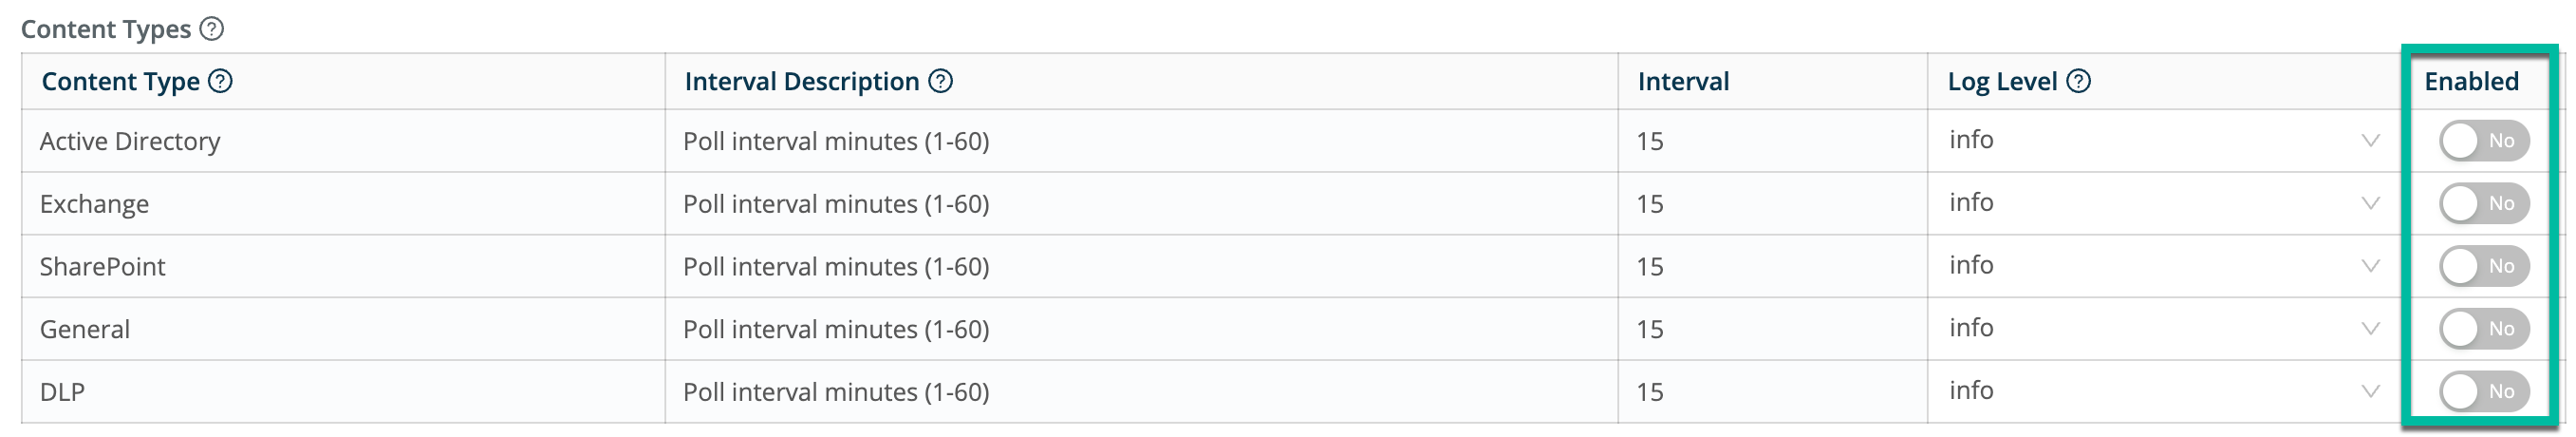The height and width of the screenshot is (437, 2576).
Task: Click the help icon beside Content Types title
Action: [212, 29]
